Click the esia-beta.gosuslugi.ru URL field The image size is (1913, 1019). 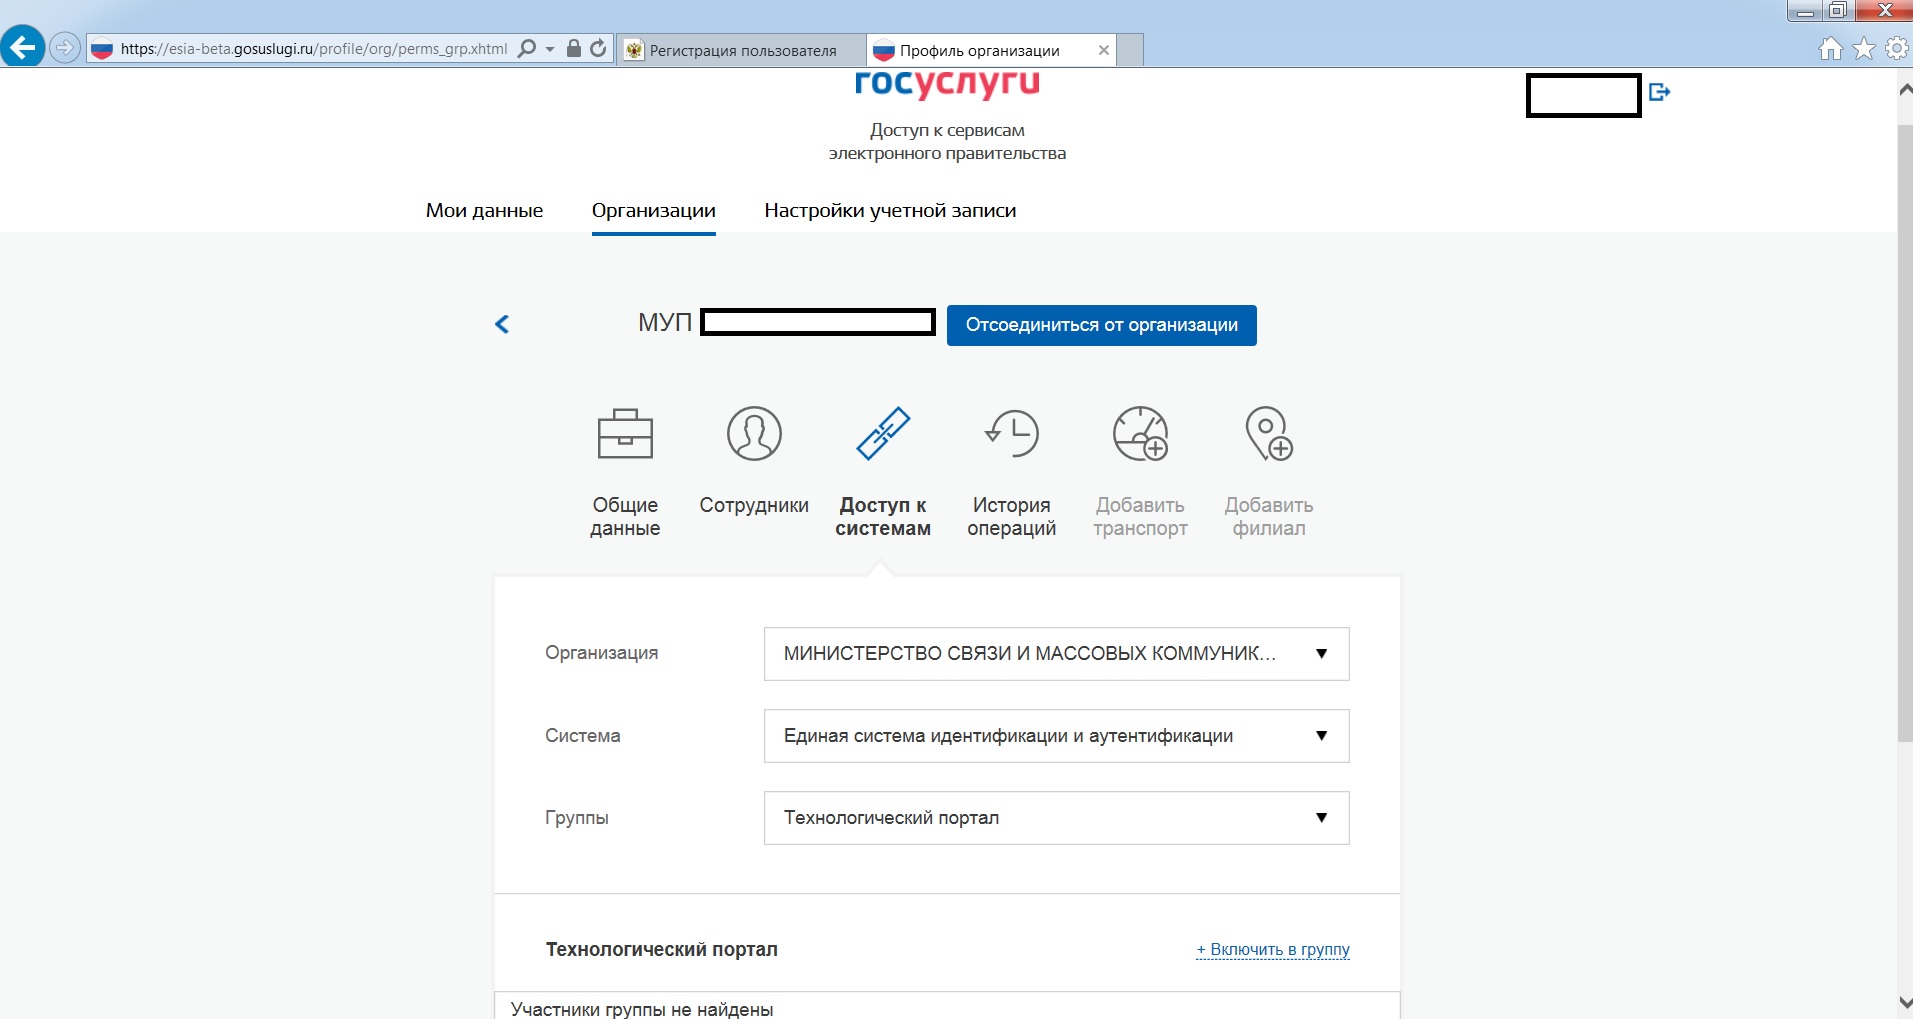coord(314,49)
